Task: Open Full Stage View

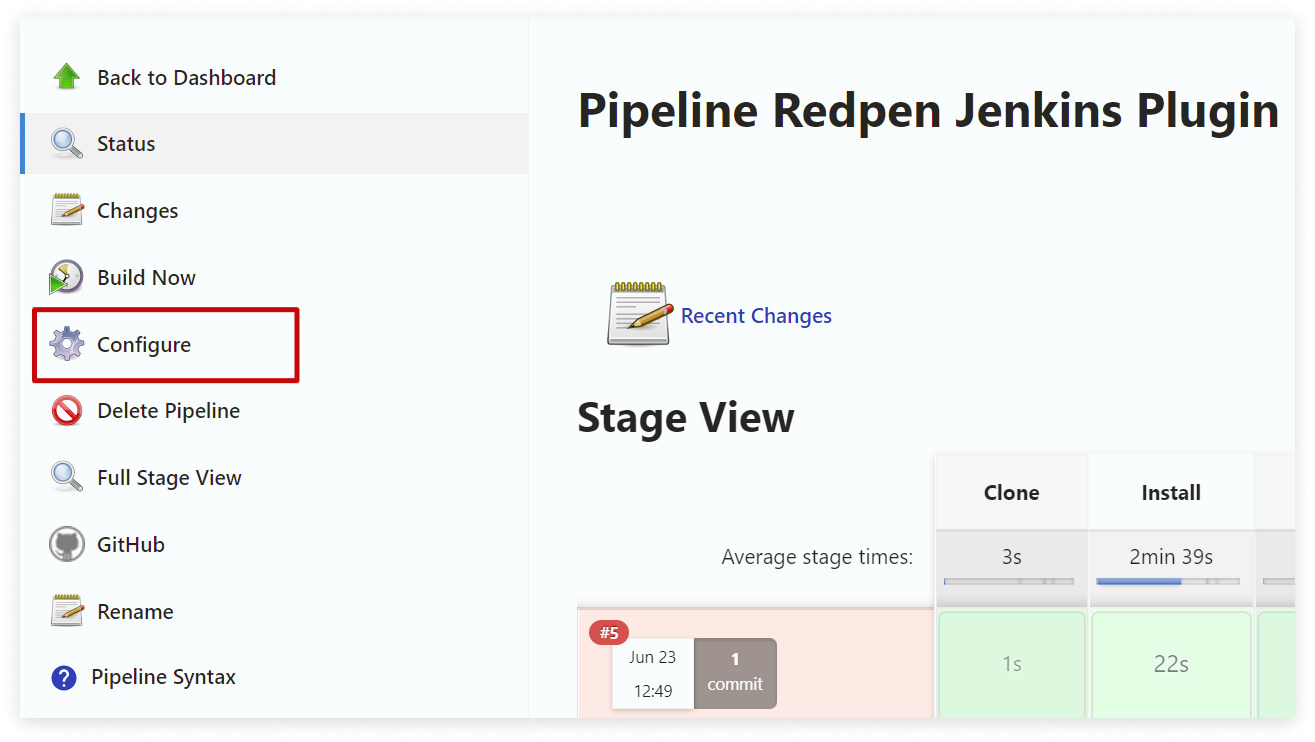Action: pos(169,477)
